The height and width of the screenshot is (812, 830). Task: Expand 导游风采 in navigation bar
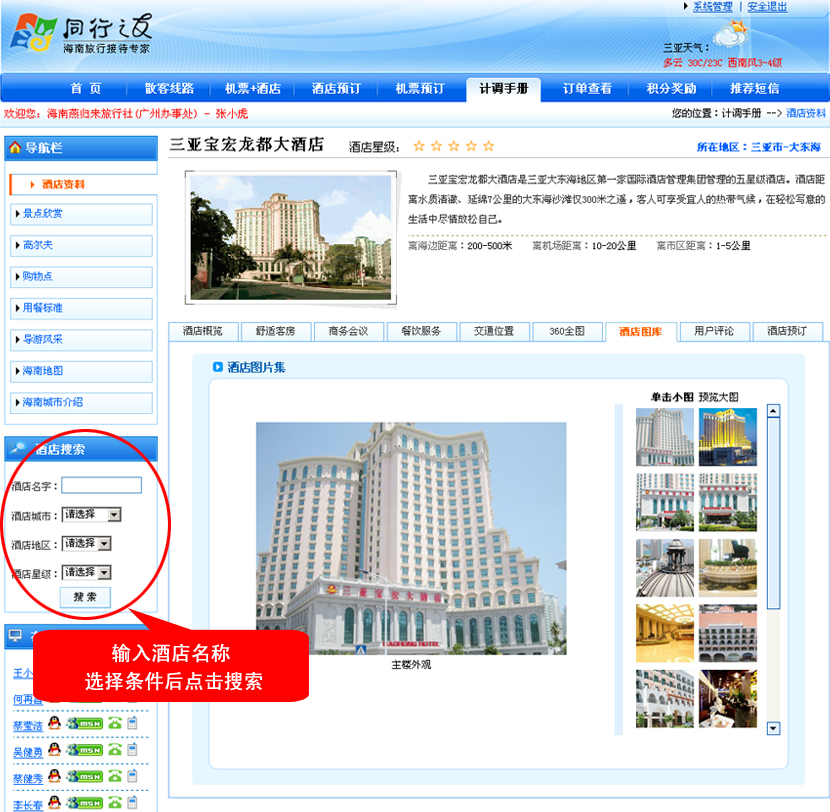(x=81, y=339)
